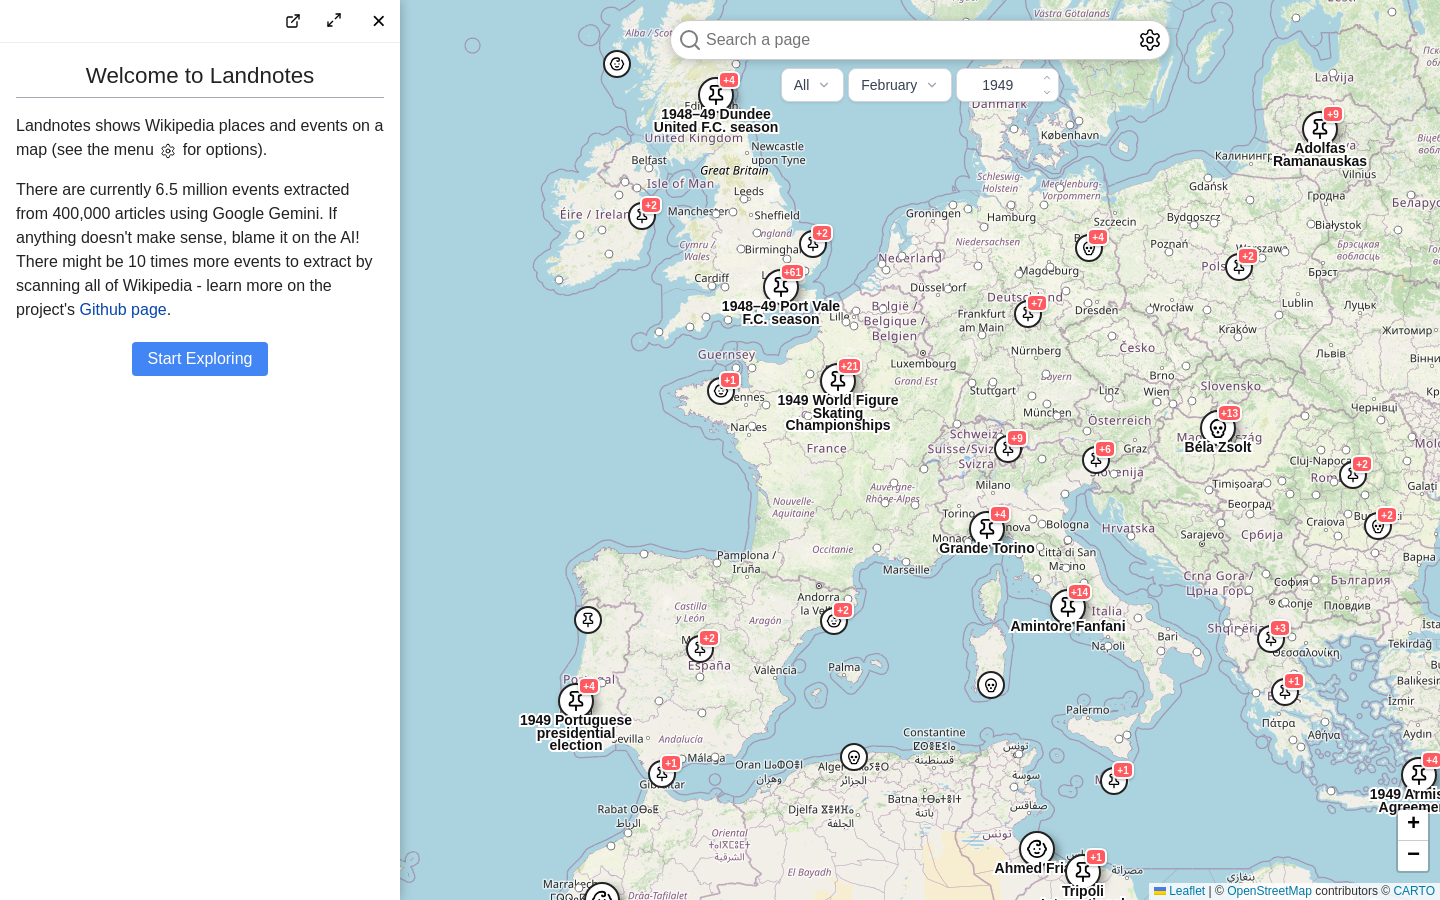
Task: Click the skull marker on Sardinia
Action: click(x=991, y=685)
